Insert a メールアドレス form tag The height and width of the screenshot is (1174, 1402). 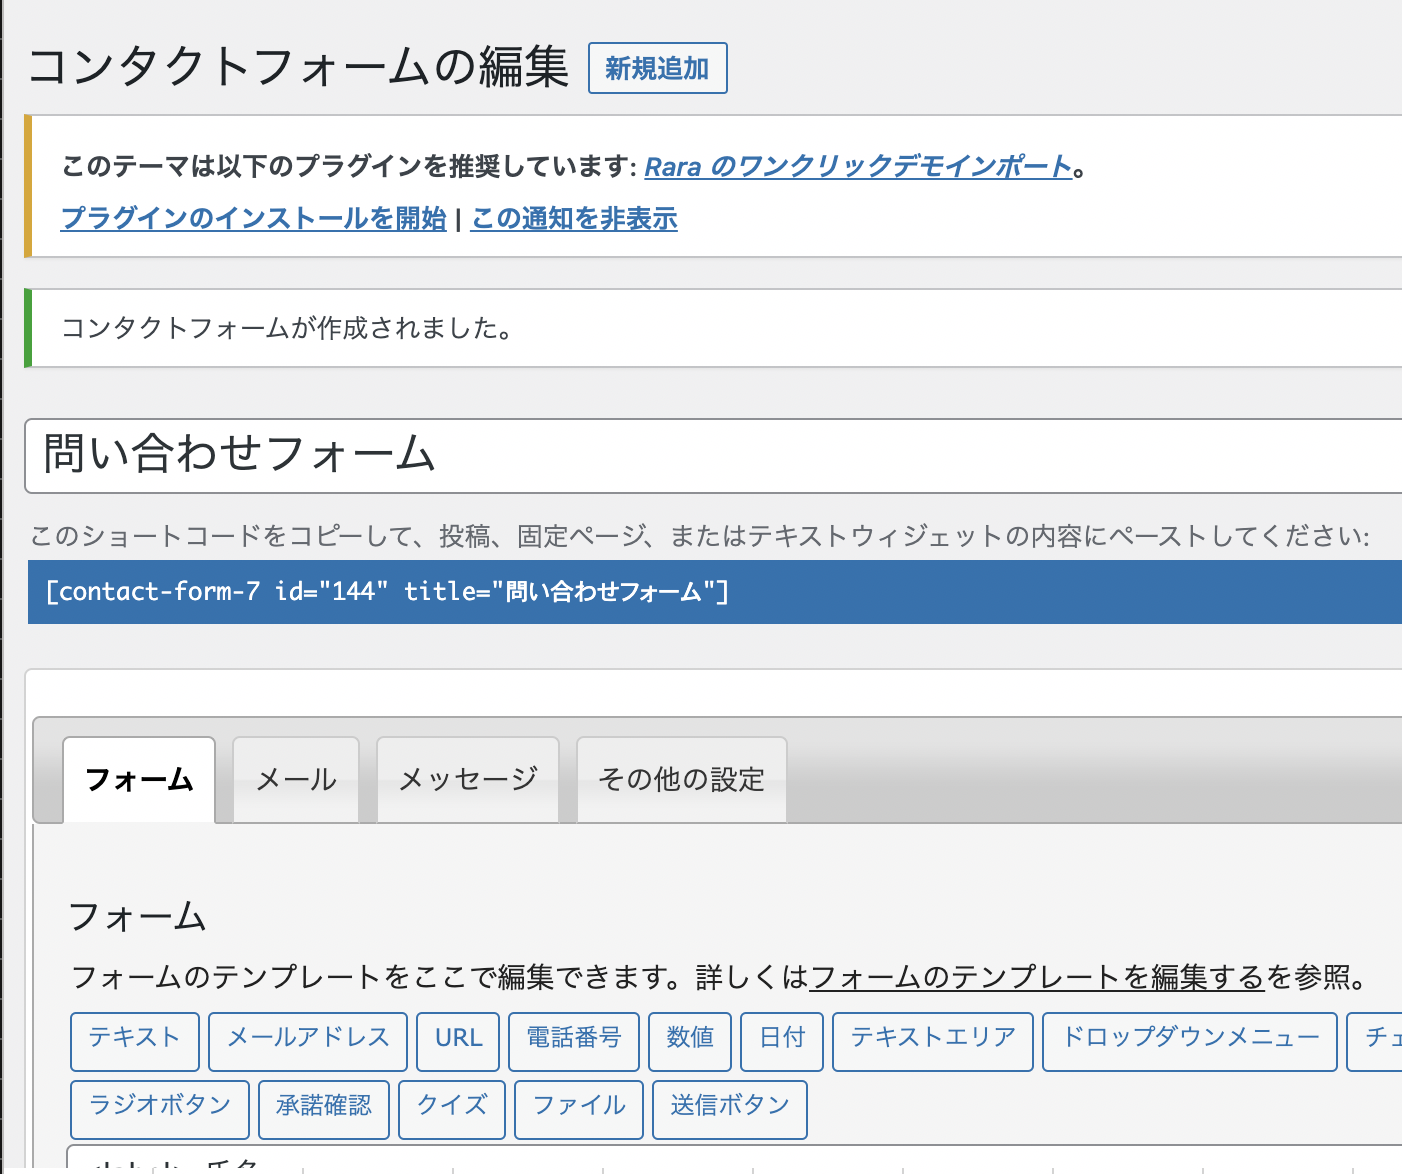point(308,1040)
